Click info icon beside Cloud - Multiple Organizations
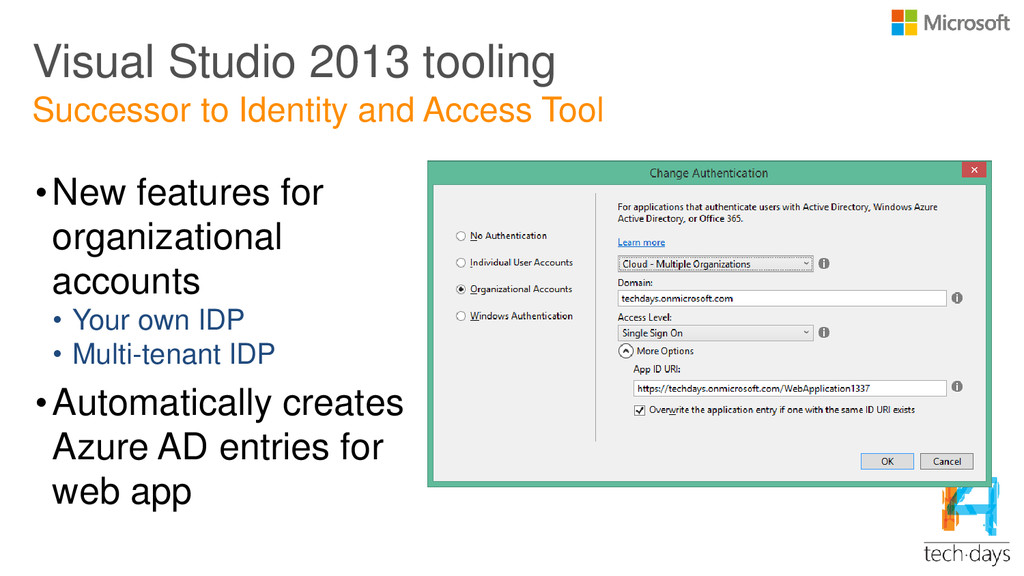 (824, 263)
